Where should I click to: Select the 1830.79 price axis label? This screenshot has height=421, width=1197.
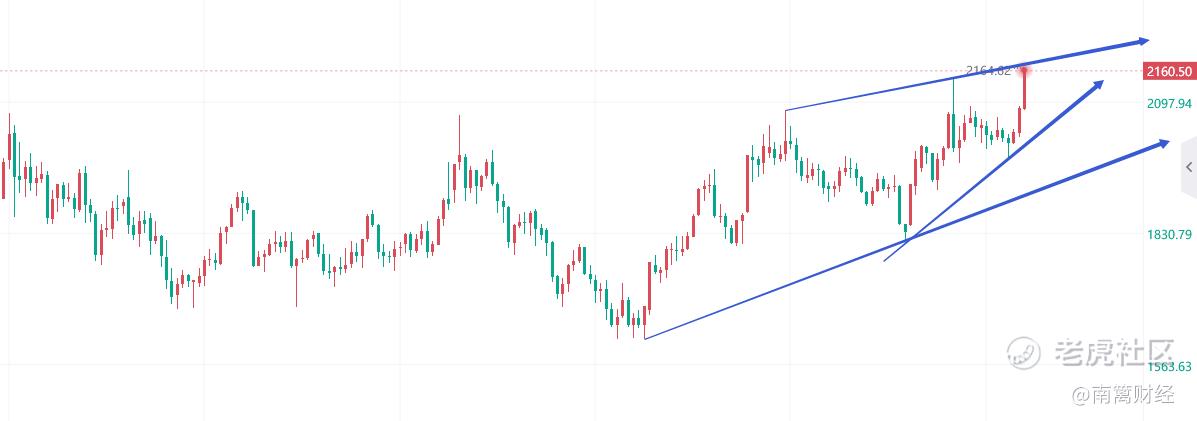pos(1169,235)
